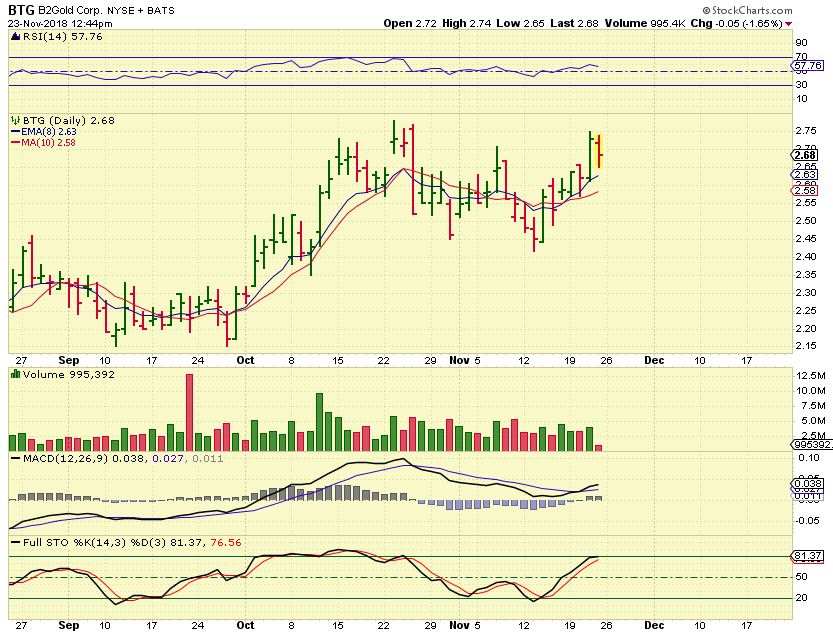Screen dimensions: 833x636
Task: Click the RSI(14) legend line icon
Action: pos(15,37)
